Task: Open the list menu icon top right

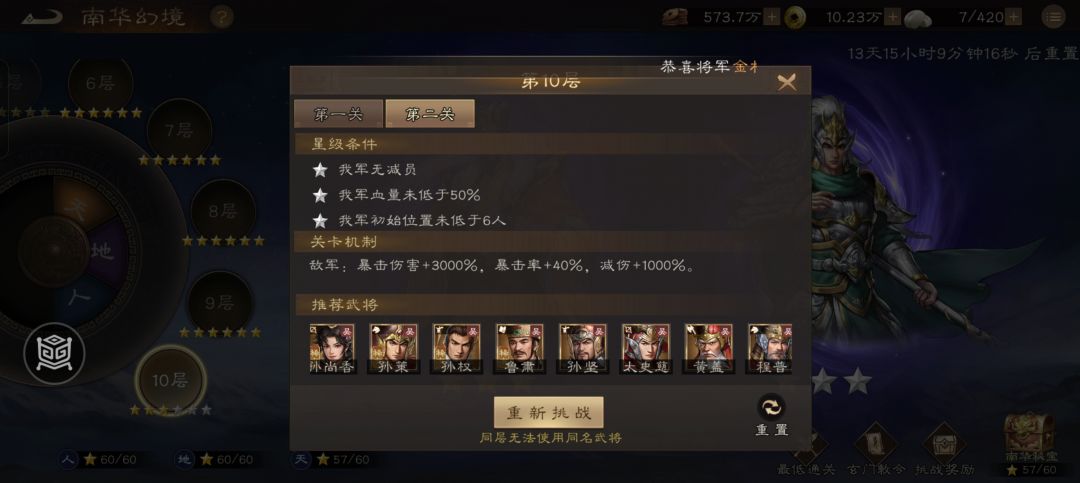Action: tap(1053, 17)
